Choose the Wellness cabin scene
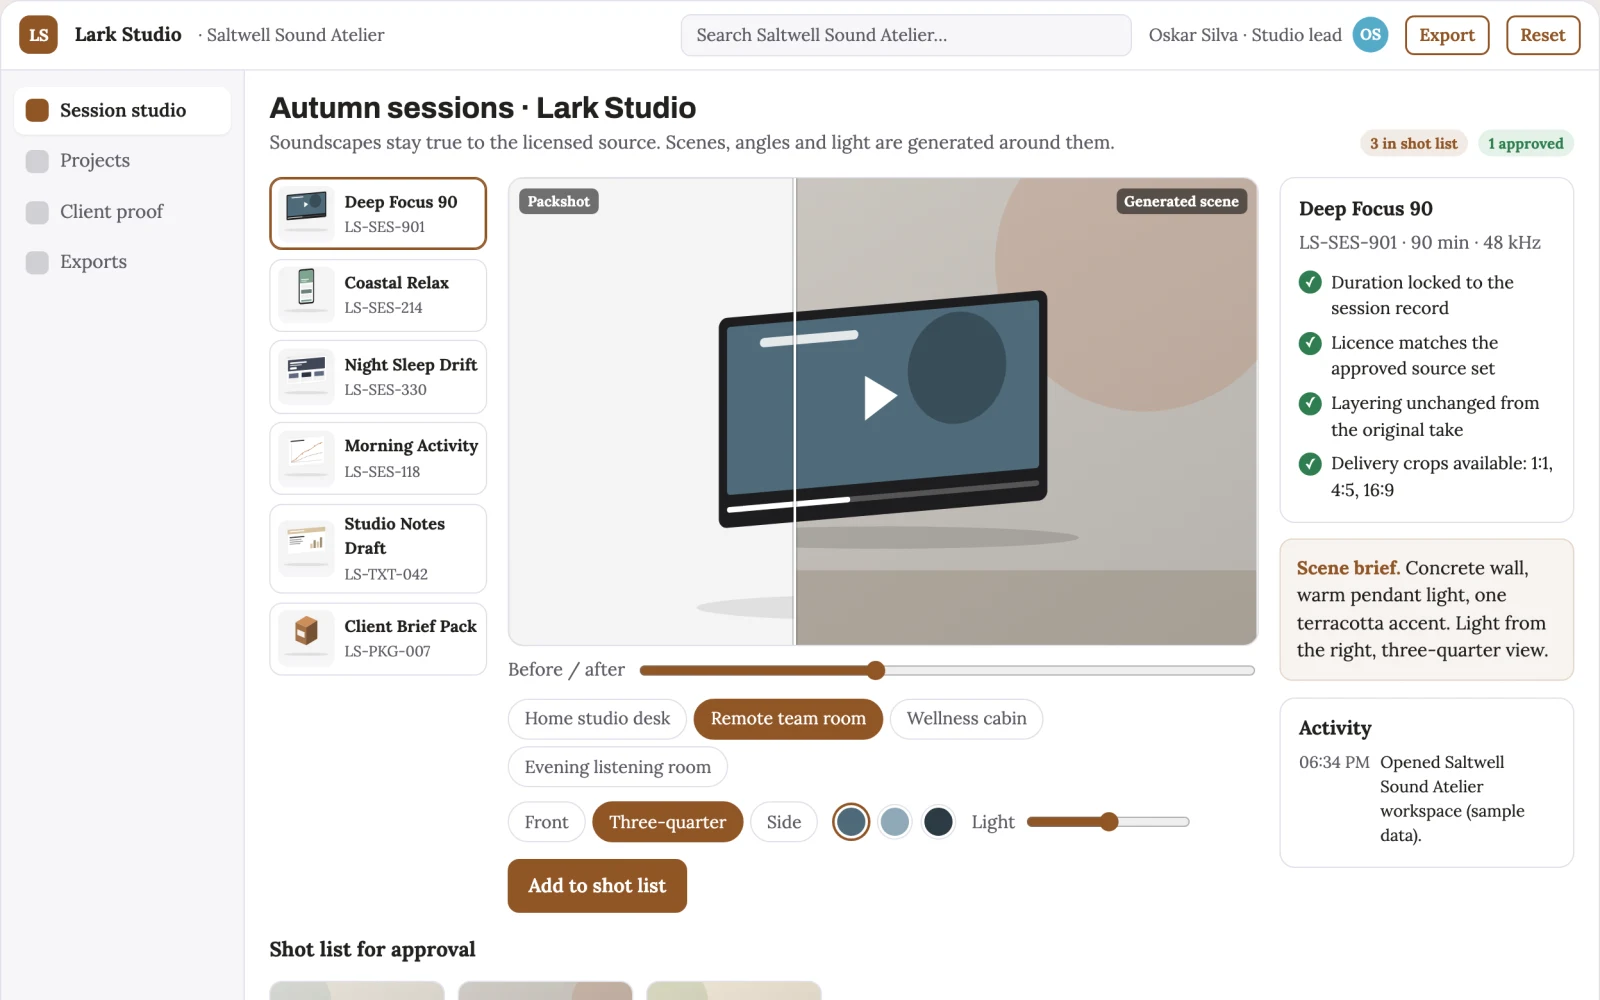The width and height of the screenshot is (1600, 1000). click(x=966, y=719)
